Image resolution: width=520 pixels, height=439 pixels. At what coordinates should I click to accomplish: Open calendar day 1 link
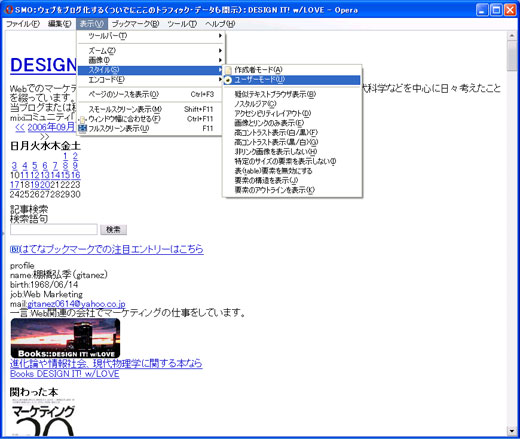(66, 156)
